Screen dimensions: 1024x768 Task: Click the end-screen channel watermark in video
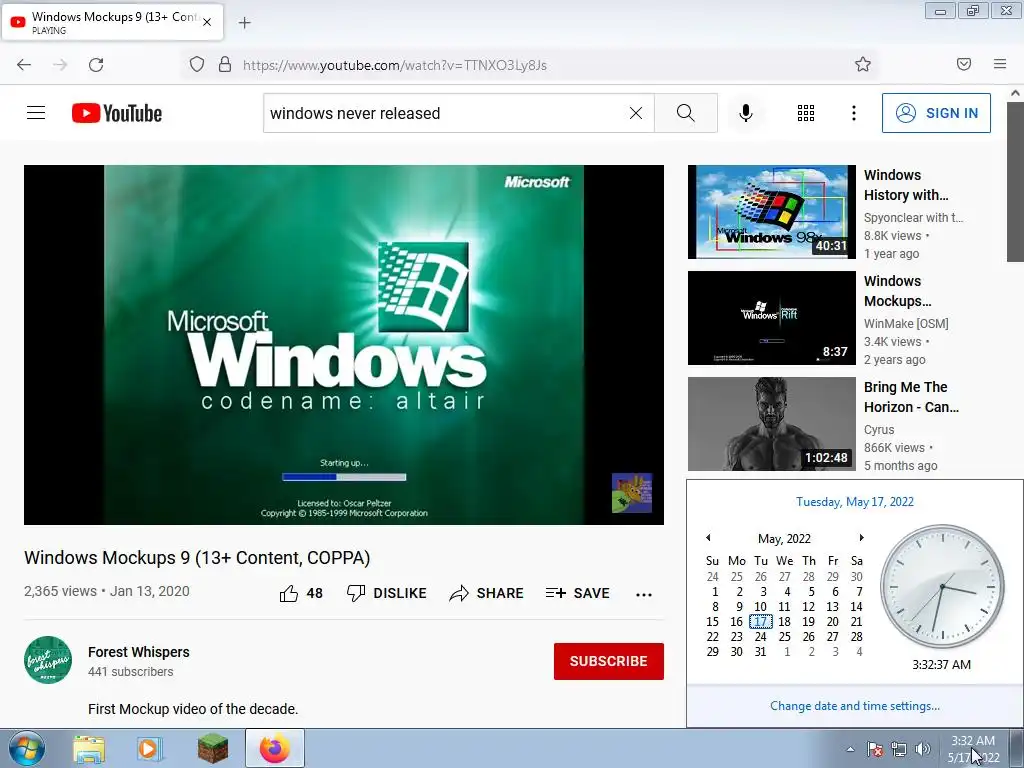click(632, 492)
